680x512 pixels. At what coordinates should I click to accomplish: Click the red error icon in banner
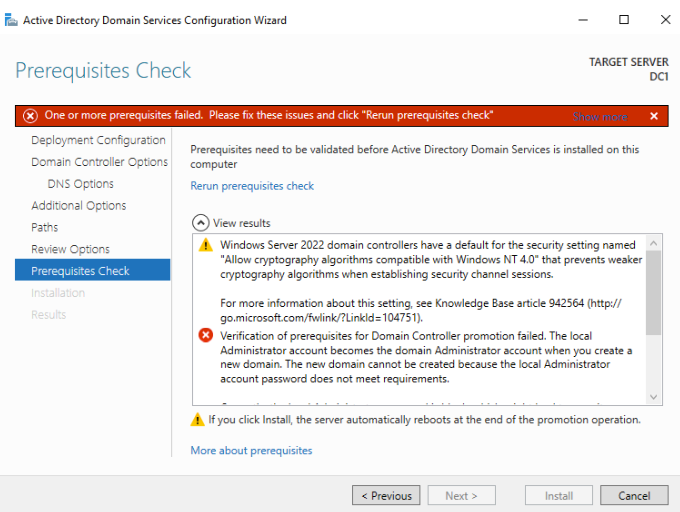tap(30, 116)
